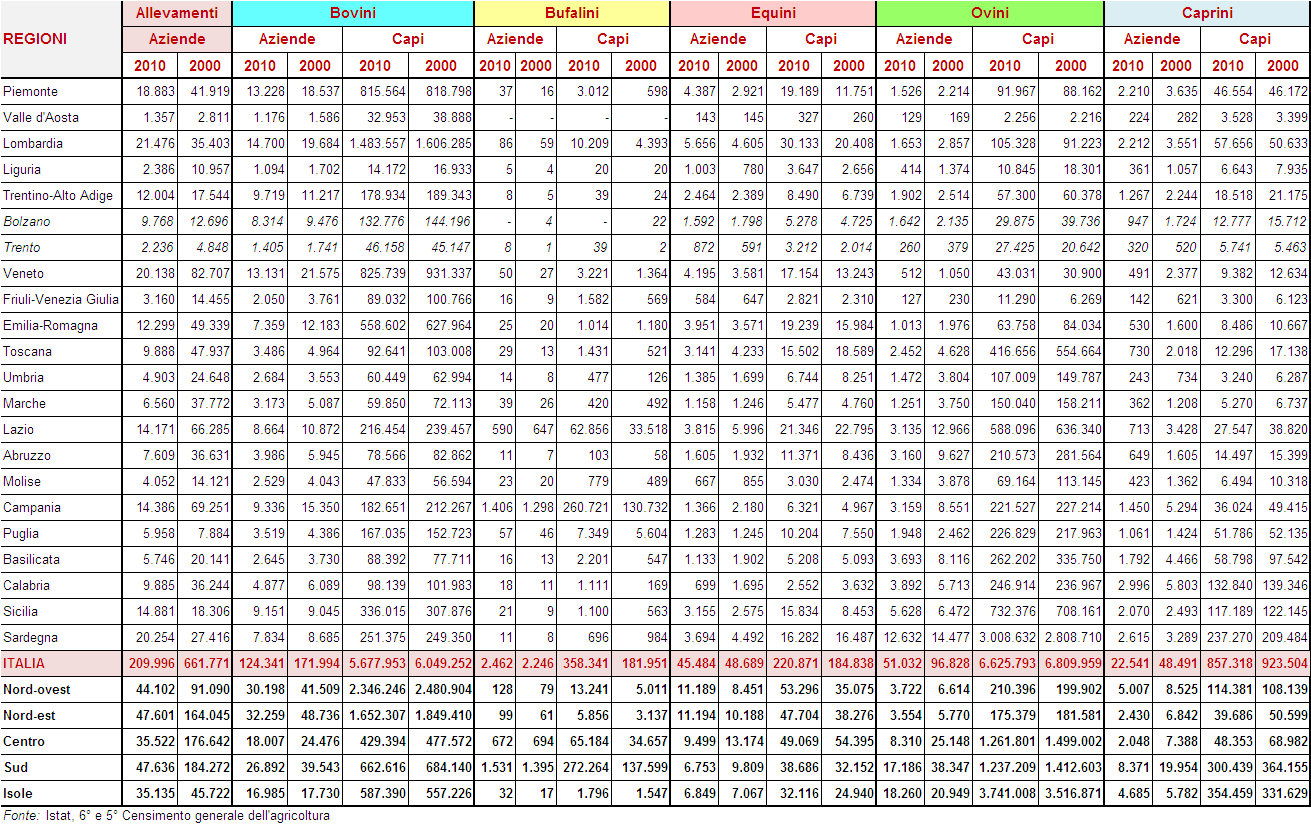Click the Capi subheader under Bovini
The image size is (1311, 824).
point(408,39)
